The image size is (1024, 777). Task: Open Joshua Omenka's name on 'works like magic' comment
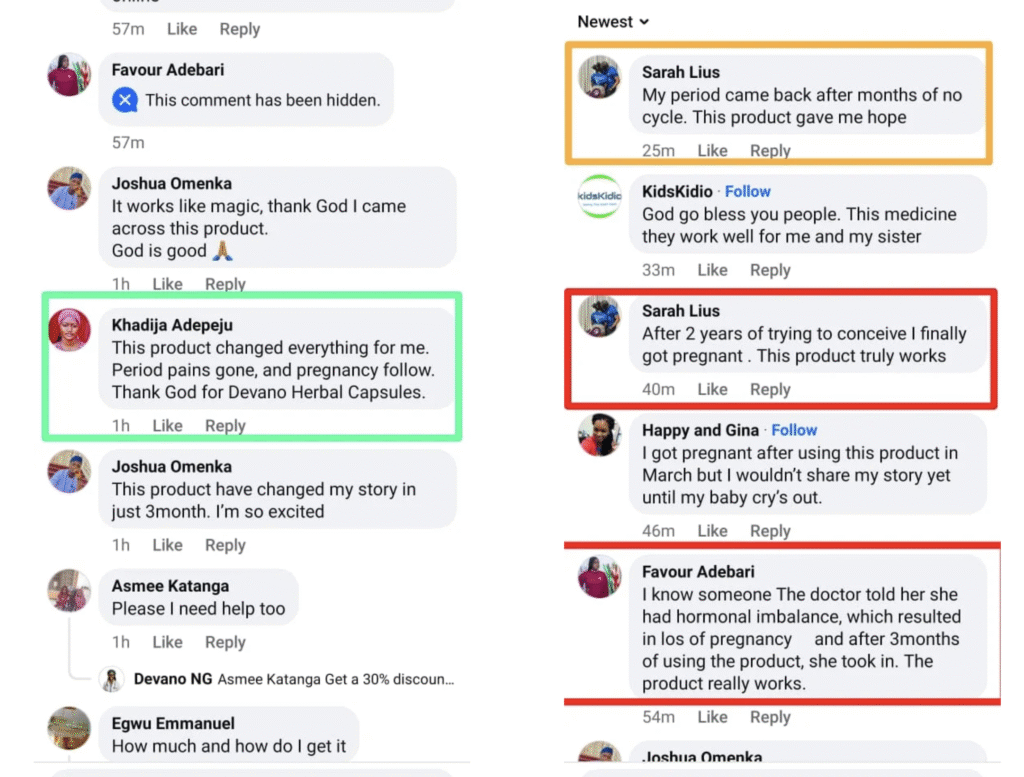pyautogui.click(x=172, y=183)
